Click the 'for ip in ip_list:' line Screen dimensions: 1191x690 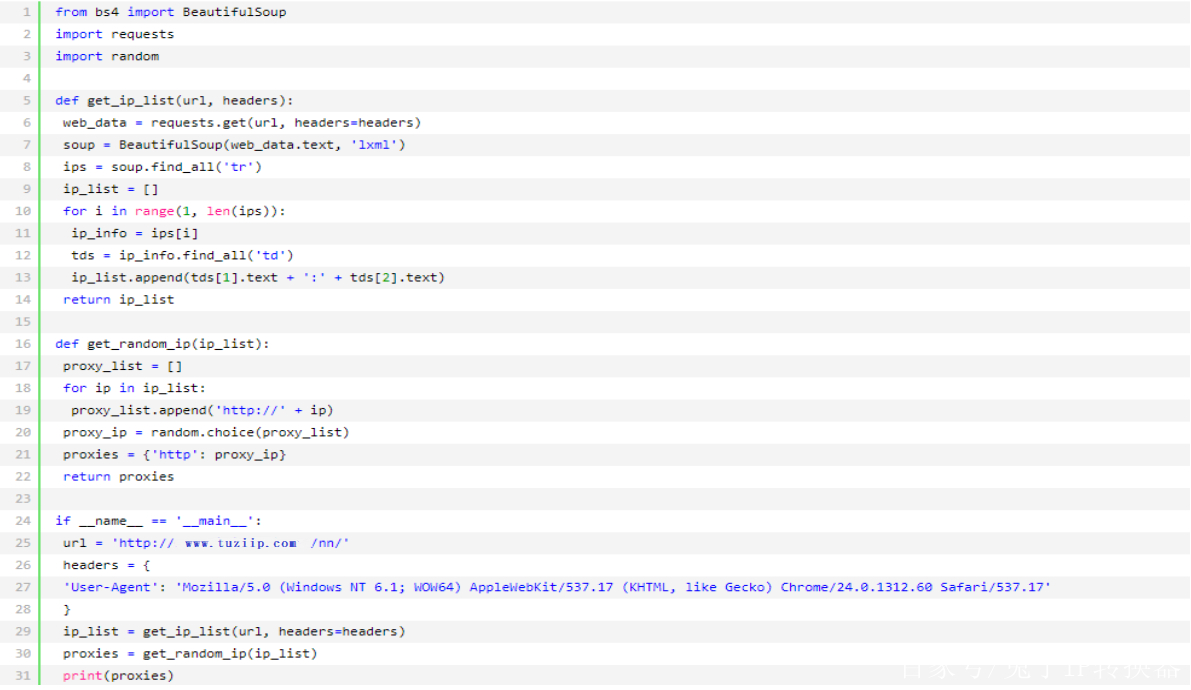point(134,388)
